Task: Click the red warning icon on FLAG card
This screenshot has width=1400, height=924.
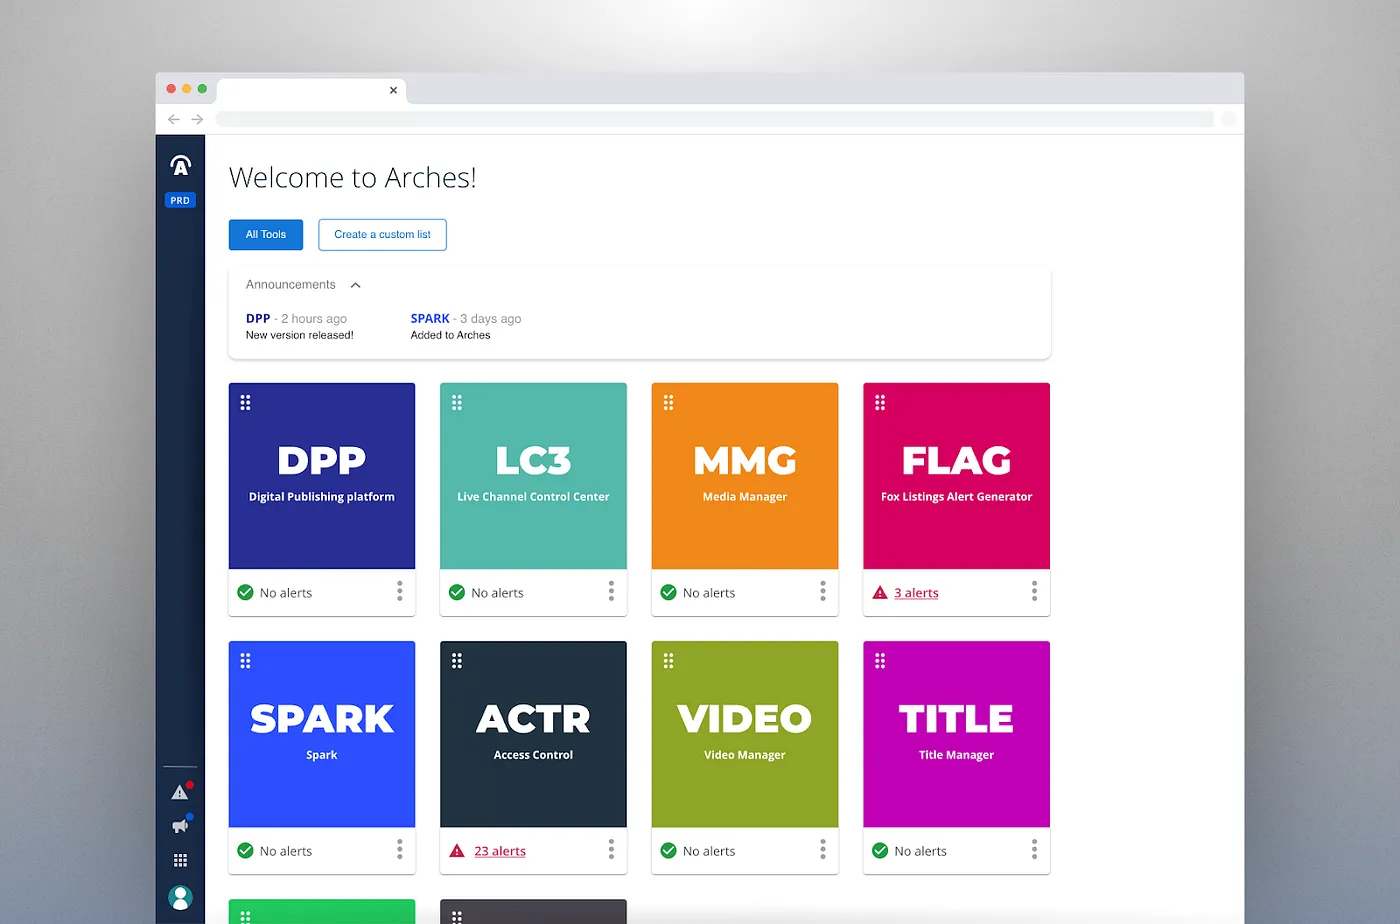Action: tap(880, 592)
